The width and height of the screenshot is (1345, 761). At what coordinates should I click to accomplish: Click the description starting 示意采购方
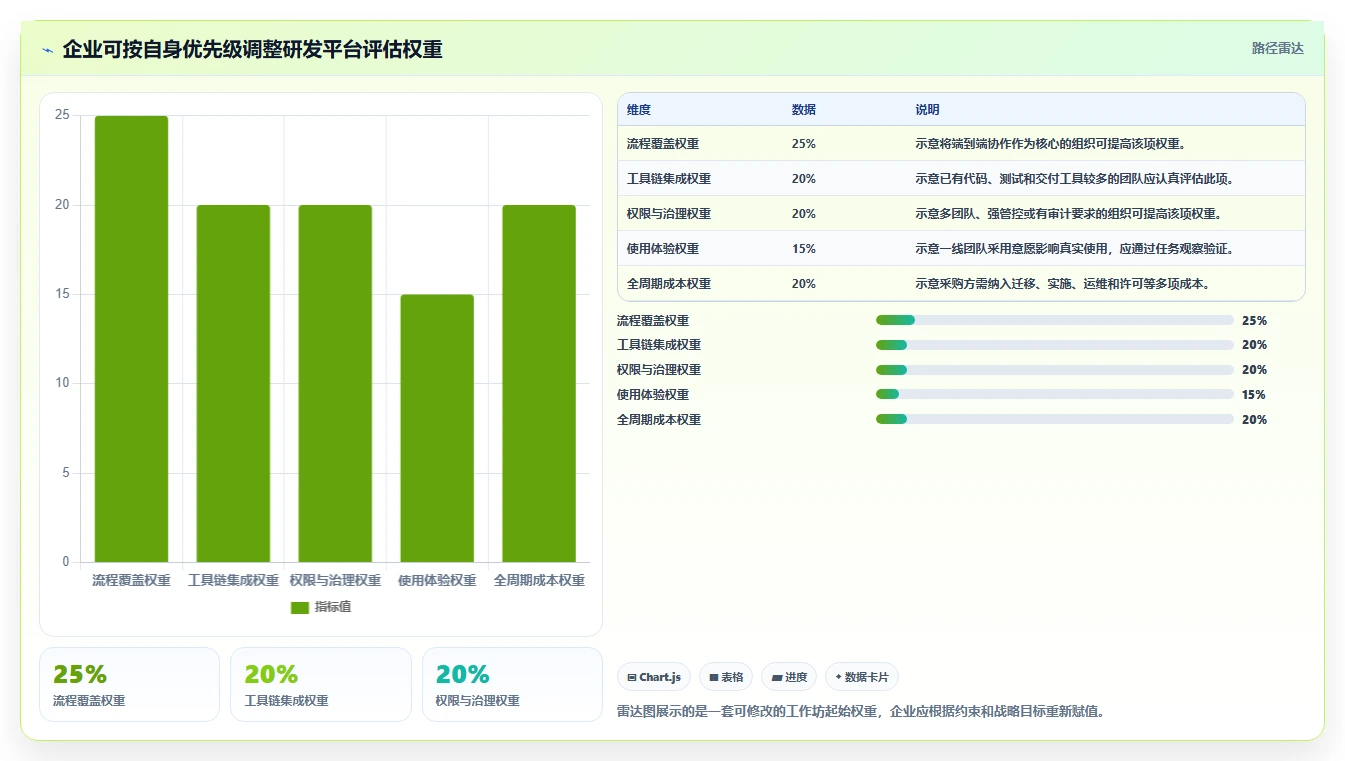1064,284
